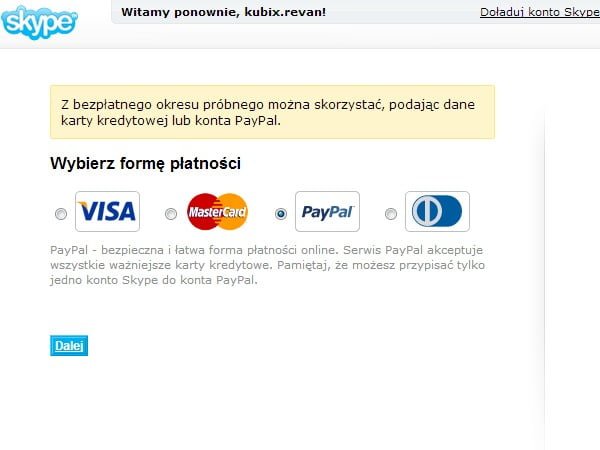Toggle the selected PayPal radio button
The width and height of the screenshot is (600, 450).
(281, 214)
